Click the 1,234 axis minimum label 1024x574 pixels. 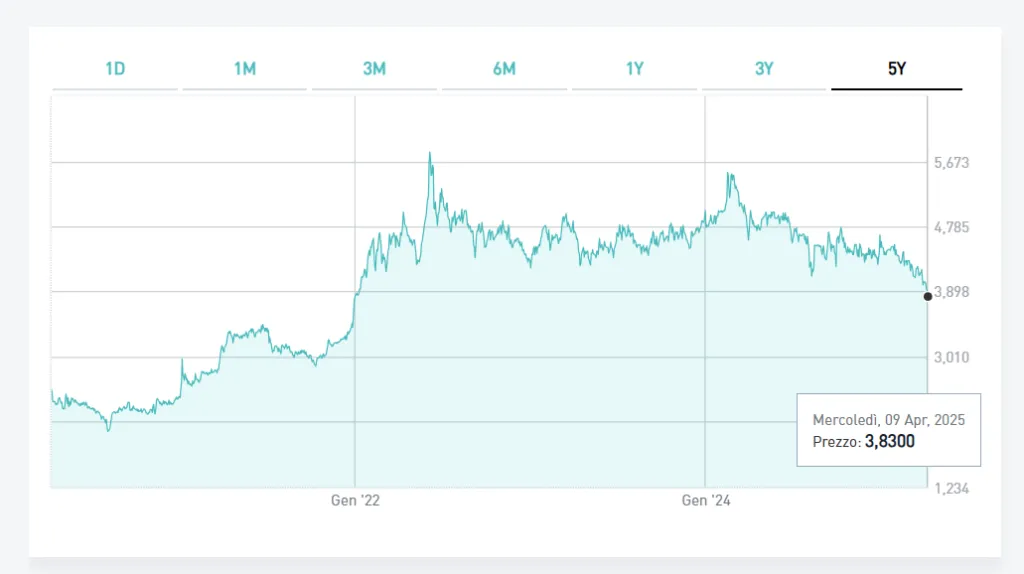tap(951, 487)
